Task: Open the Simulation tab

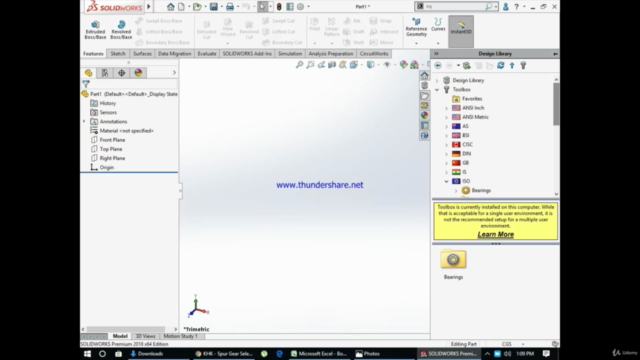Action: click(290, 54)
